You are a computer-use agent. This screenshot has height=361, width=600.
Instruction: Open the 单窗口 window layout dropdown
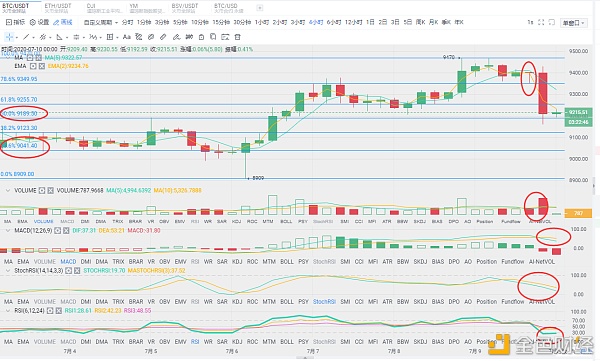pyautogui.click(x=573, y=23)
